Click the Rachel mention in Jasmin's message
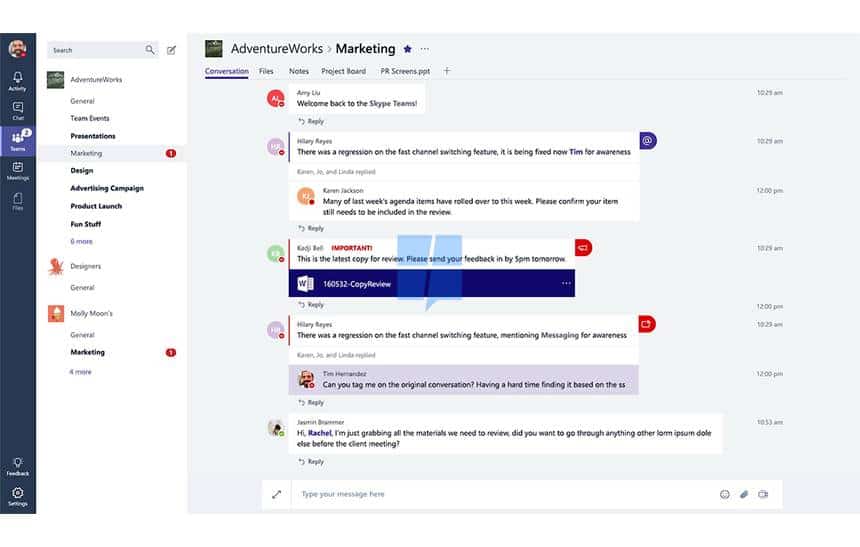This screenshot has height=547, width=860. tap(320, 433)
